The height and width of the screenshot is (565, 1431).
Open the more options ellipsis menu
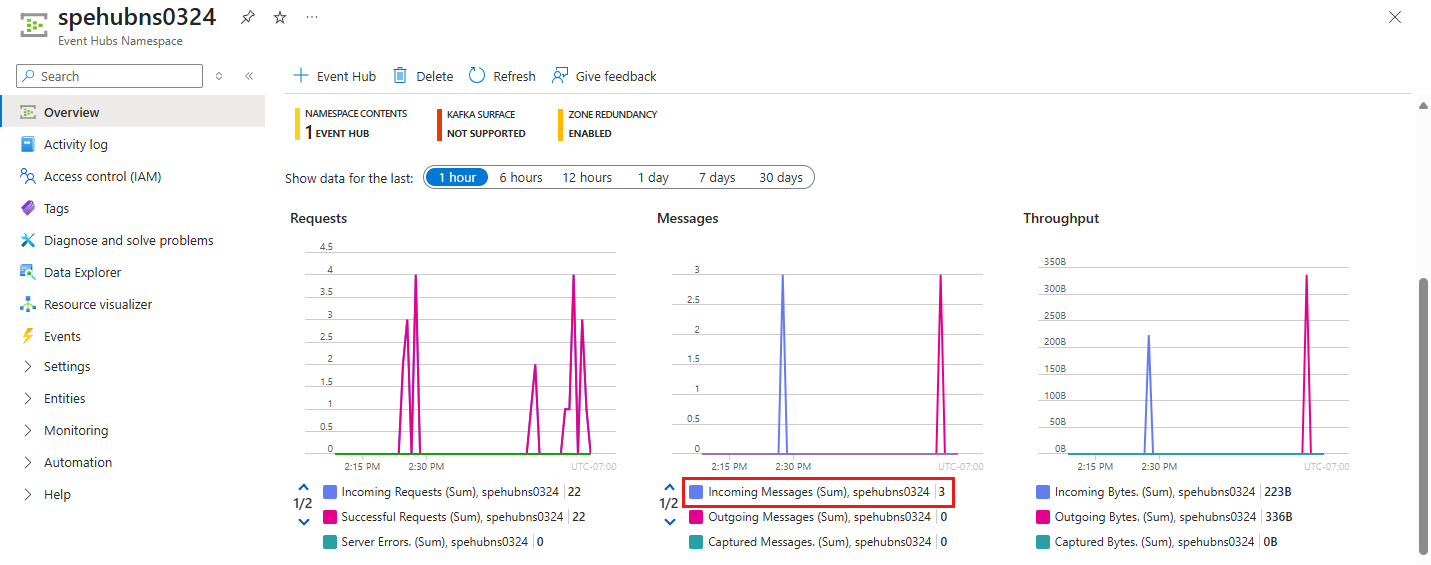tap(312, 18)
